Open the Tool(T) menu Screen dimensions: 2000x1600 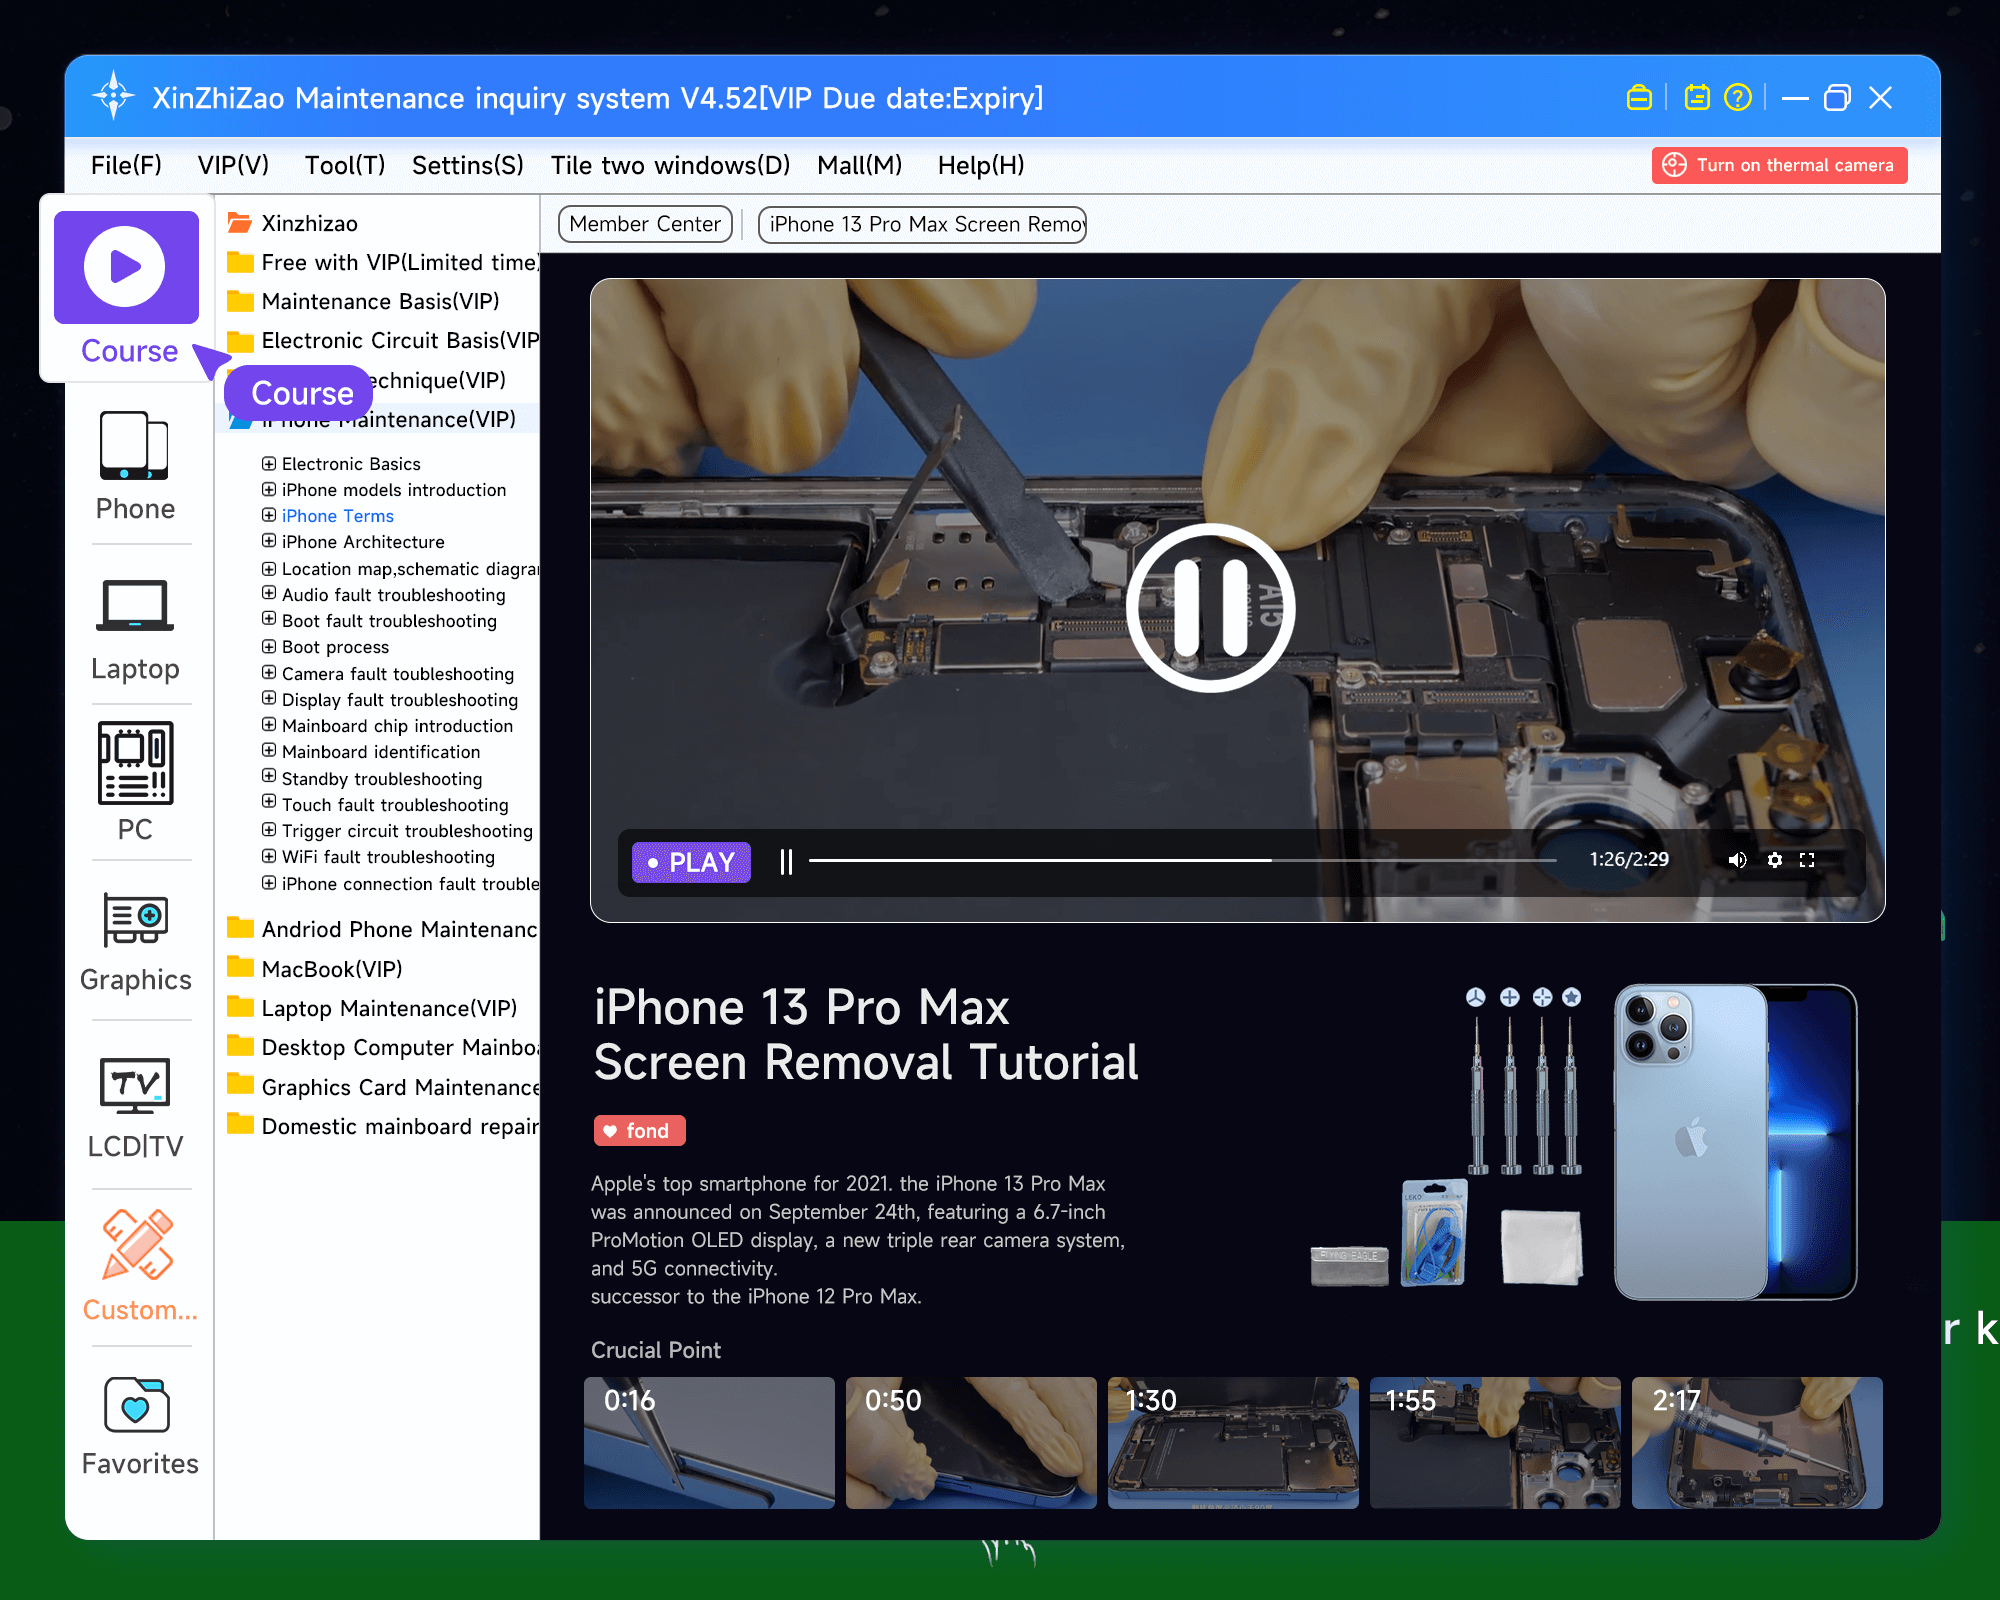point(344,165)
